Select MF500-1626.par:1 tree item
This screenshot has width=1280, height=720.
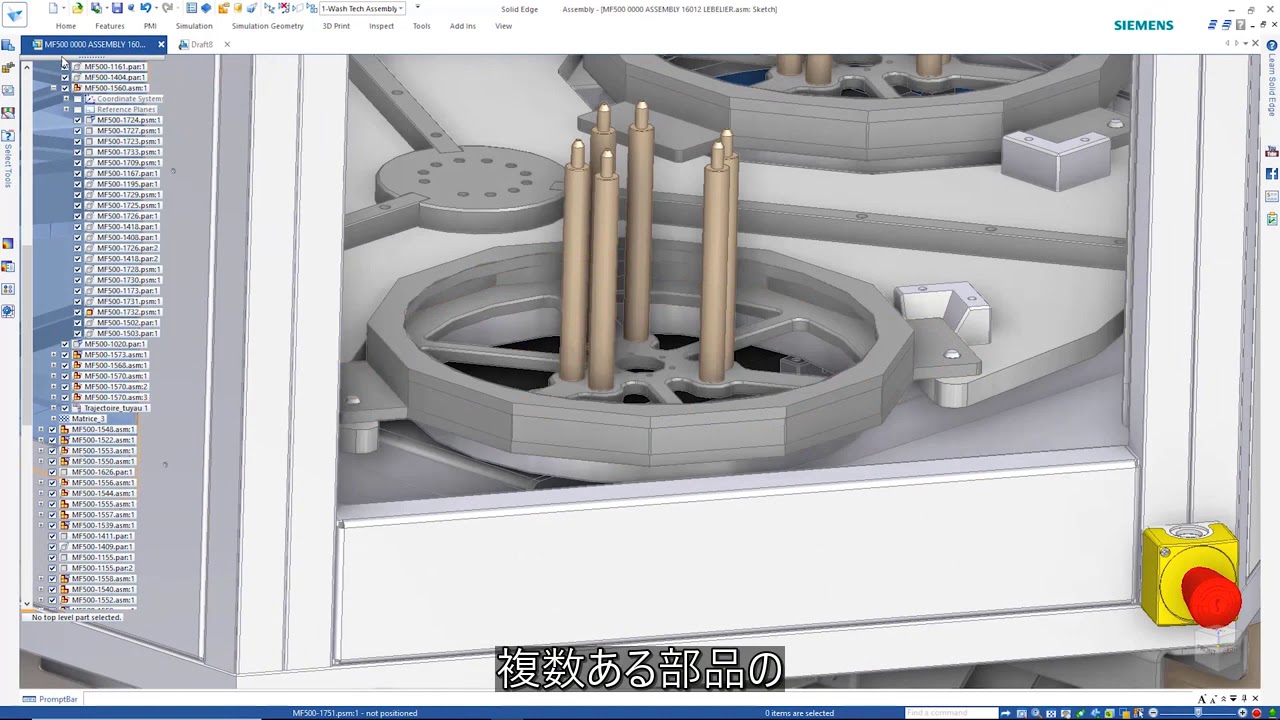point(102,472)
